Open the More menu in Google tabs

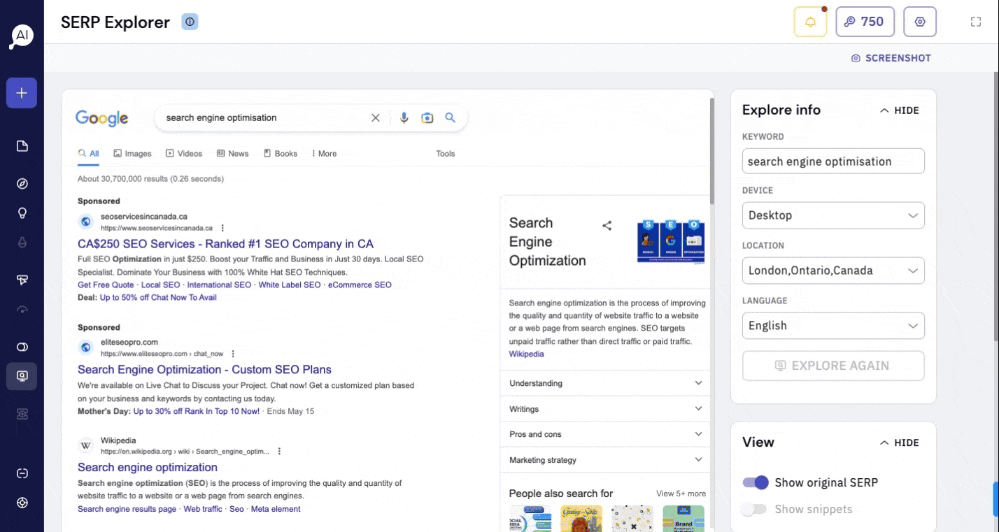(x=324, y=154)
